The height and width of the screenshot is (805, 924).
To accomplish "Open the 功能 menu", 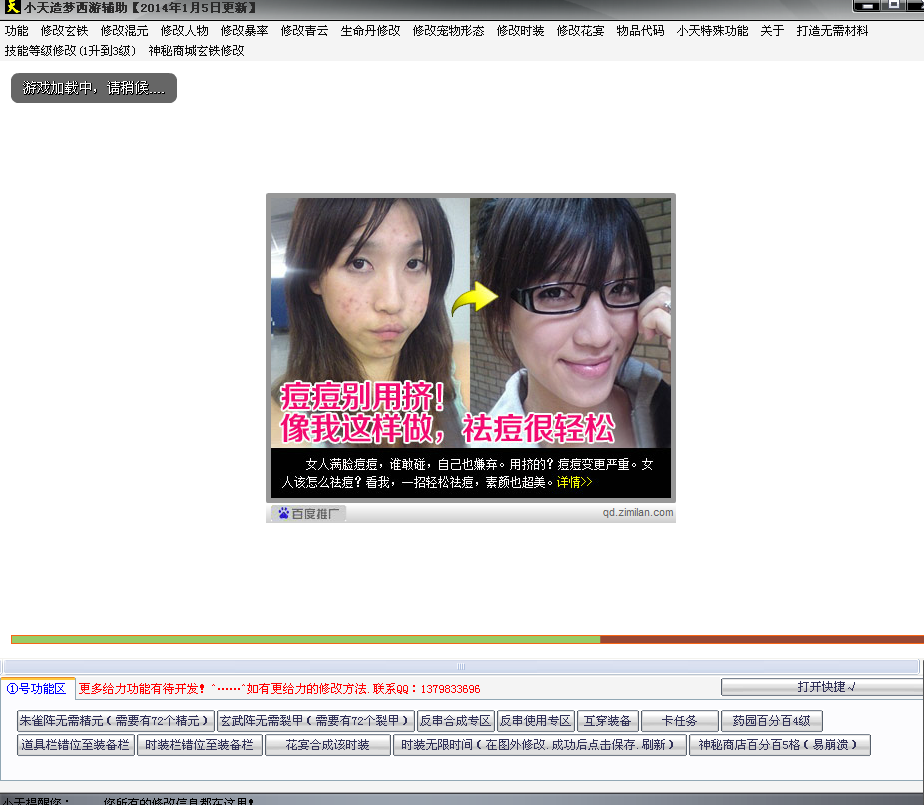I will [16, 31].
